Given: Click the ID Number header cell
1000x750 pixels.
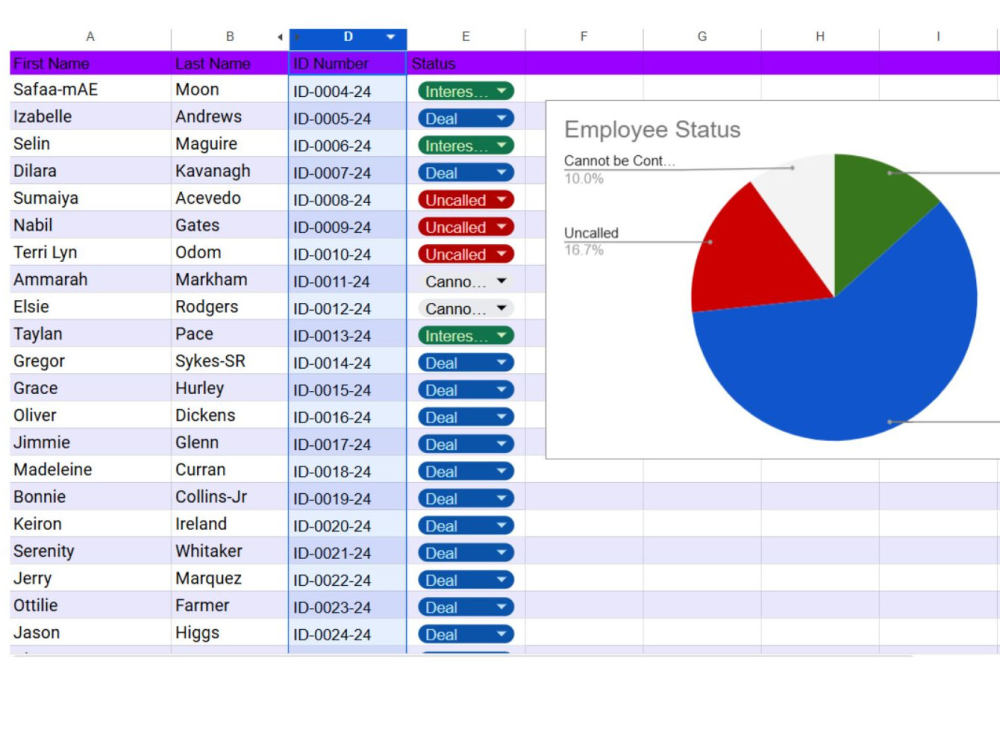Looking at the screenshot, I should click(348, 63).
